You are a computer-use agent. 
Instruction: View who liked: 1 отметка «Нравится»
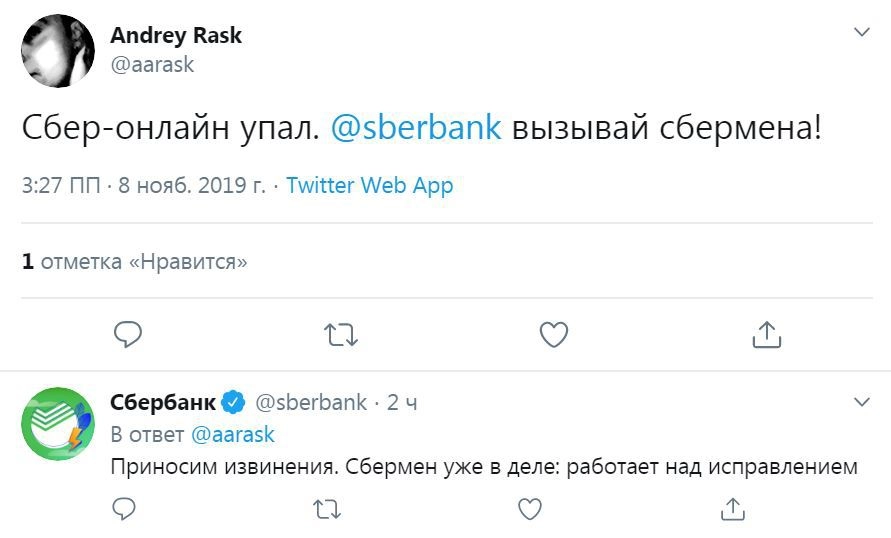[135, 262]
